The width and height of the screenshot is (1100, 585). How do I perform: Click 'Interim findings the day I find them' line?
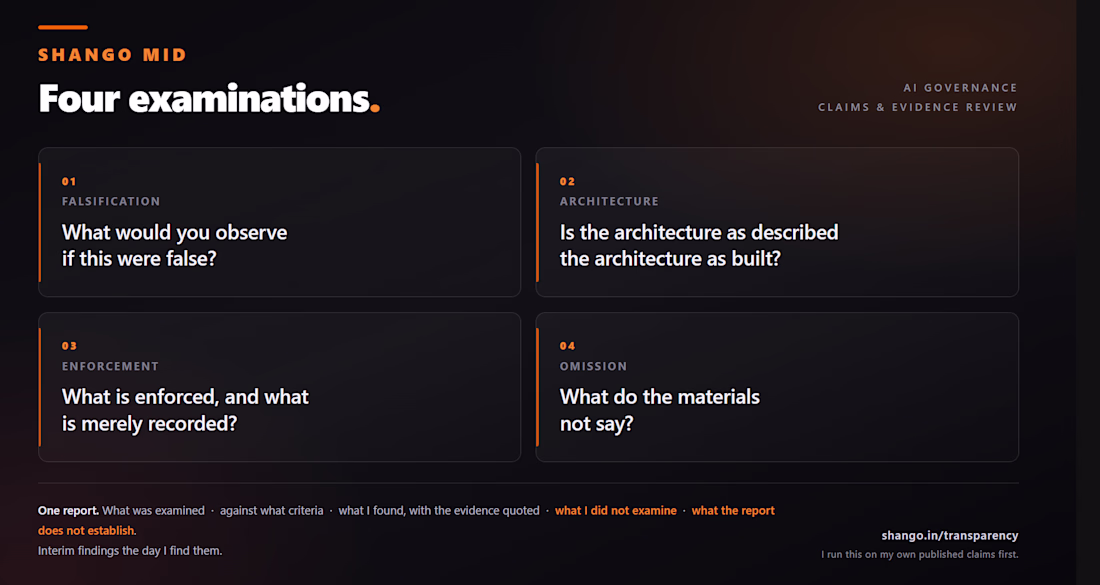[130, 551]
